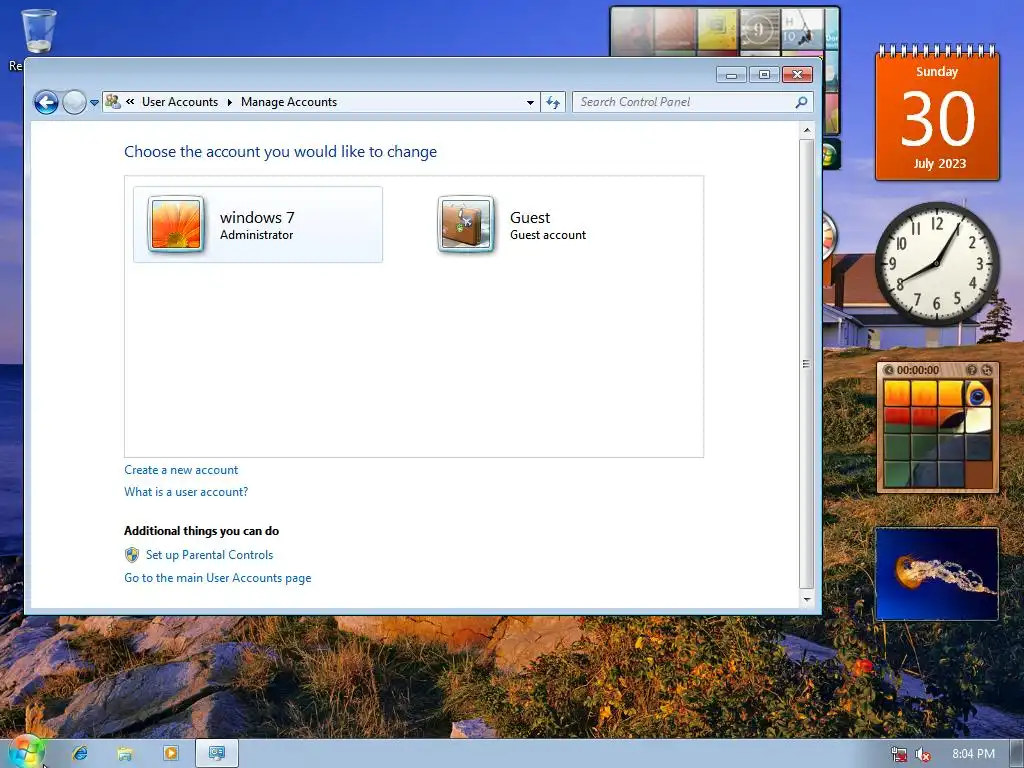Click the picture puzzle pause icon

pyautogui.click(x=888, y=370)
